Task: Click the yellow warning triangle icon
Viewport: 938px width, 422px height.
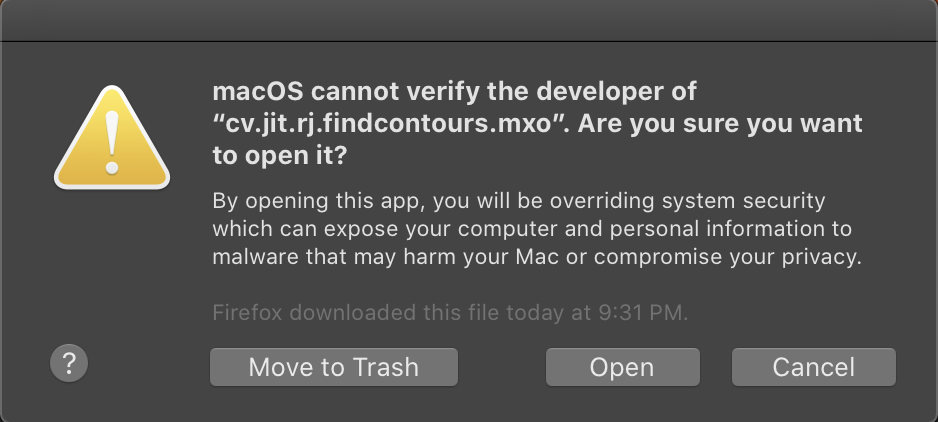Action: tap(112, 138)
